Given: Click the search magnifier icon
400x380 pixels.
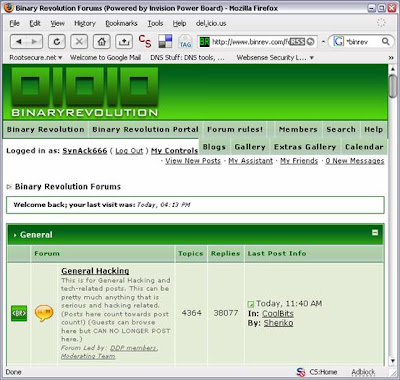Looking at the screenshot, I should pos(385,41).
